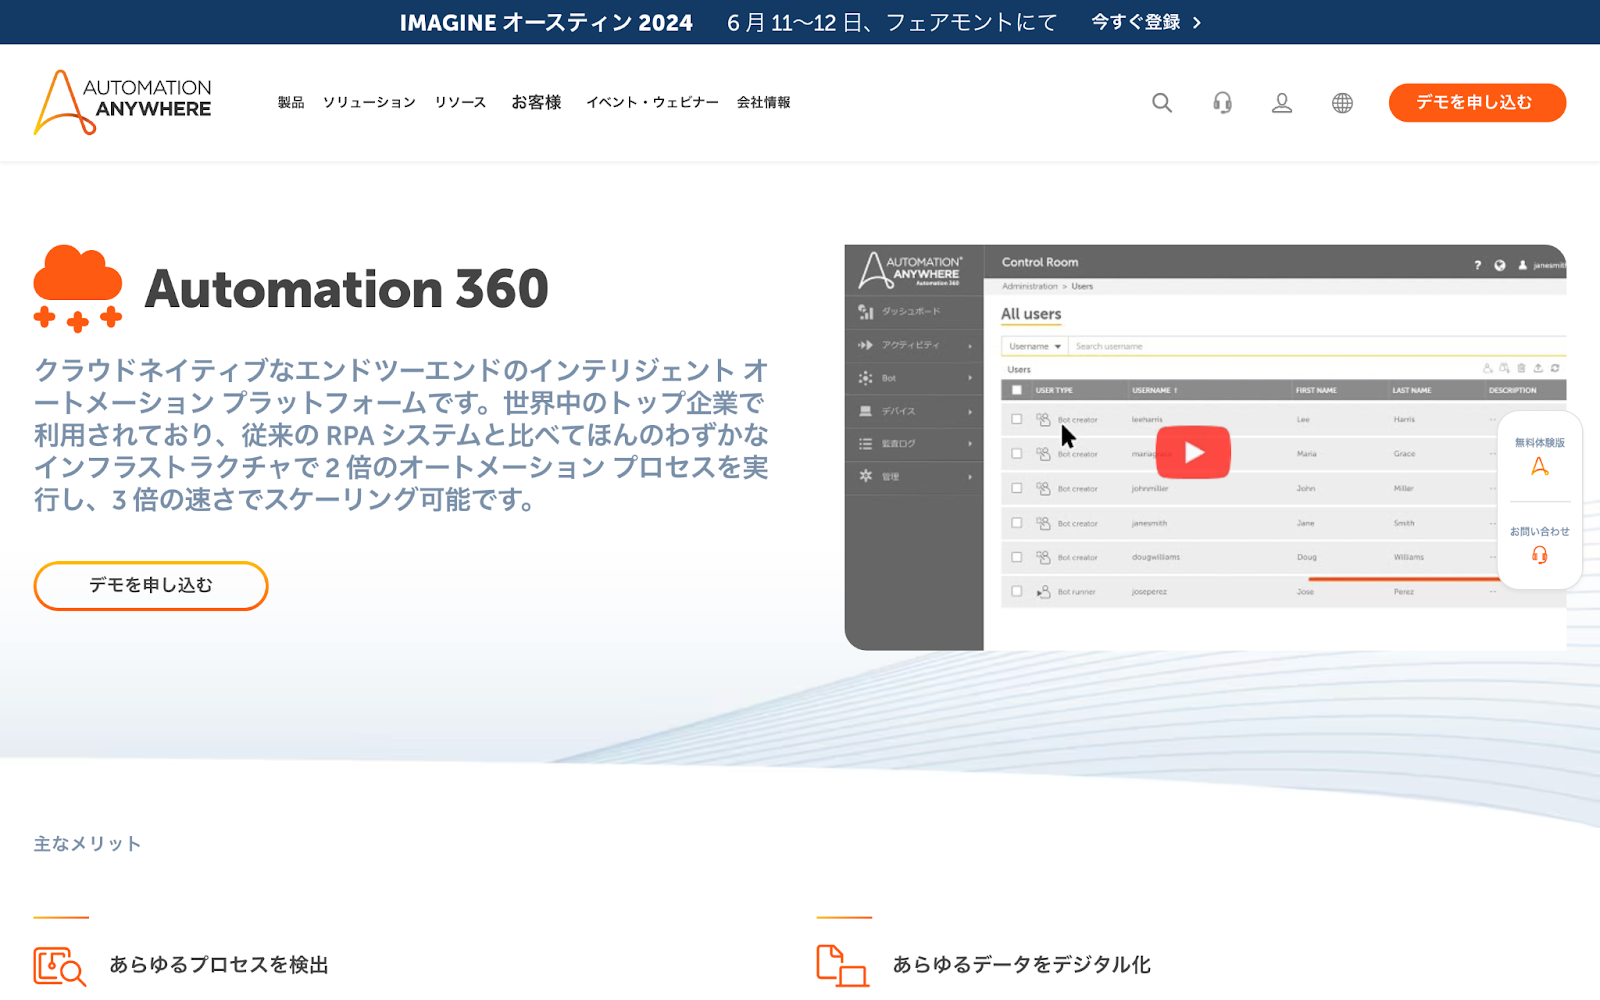
Task: Click the お問い合わせ headset widget icon
Action: [1540, 555]
